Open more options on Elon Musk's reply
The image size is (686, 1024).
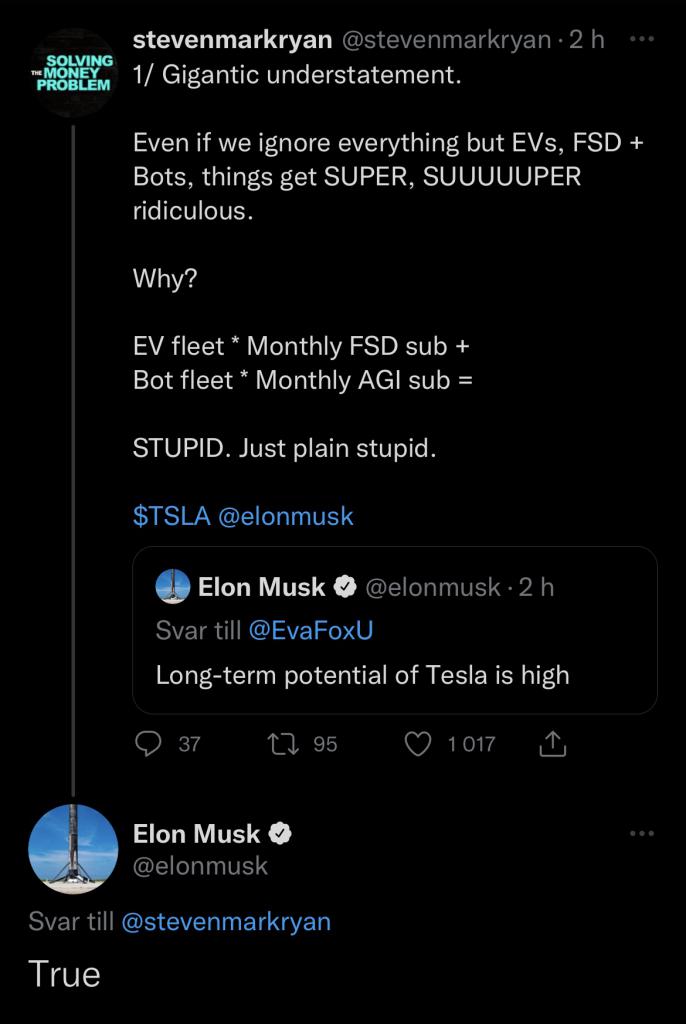click(x=643, y=833)
